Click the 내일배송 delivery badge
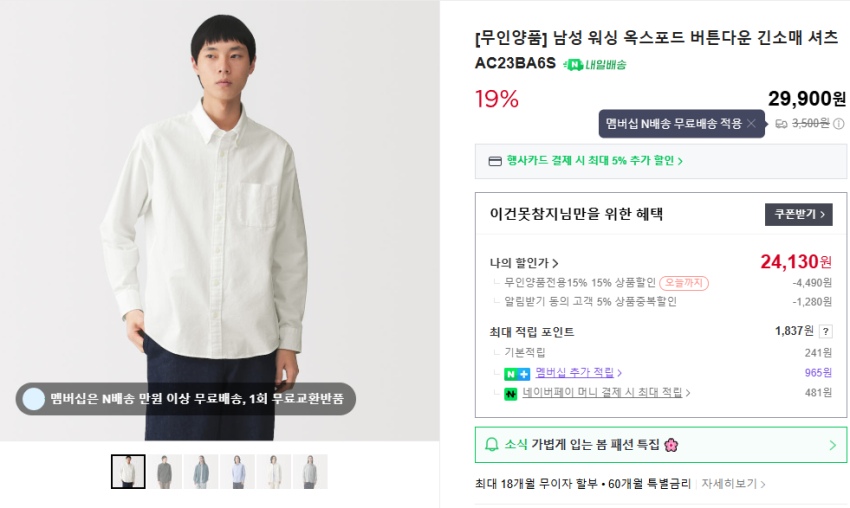The width and height of the screenshot is (850, 508). [x=596, y=65]
